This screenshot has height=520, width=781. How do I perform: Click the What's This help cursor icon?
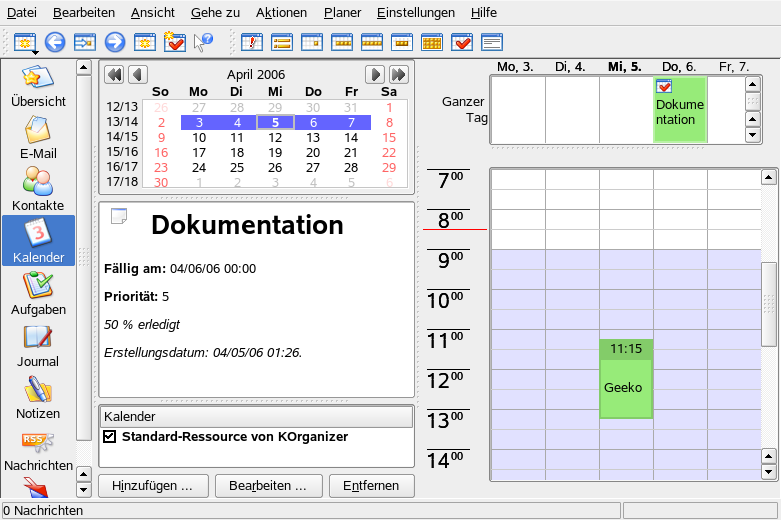(x=203, y=42)
